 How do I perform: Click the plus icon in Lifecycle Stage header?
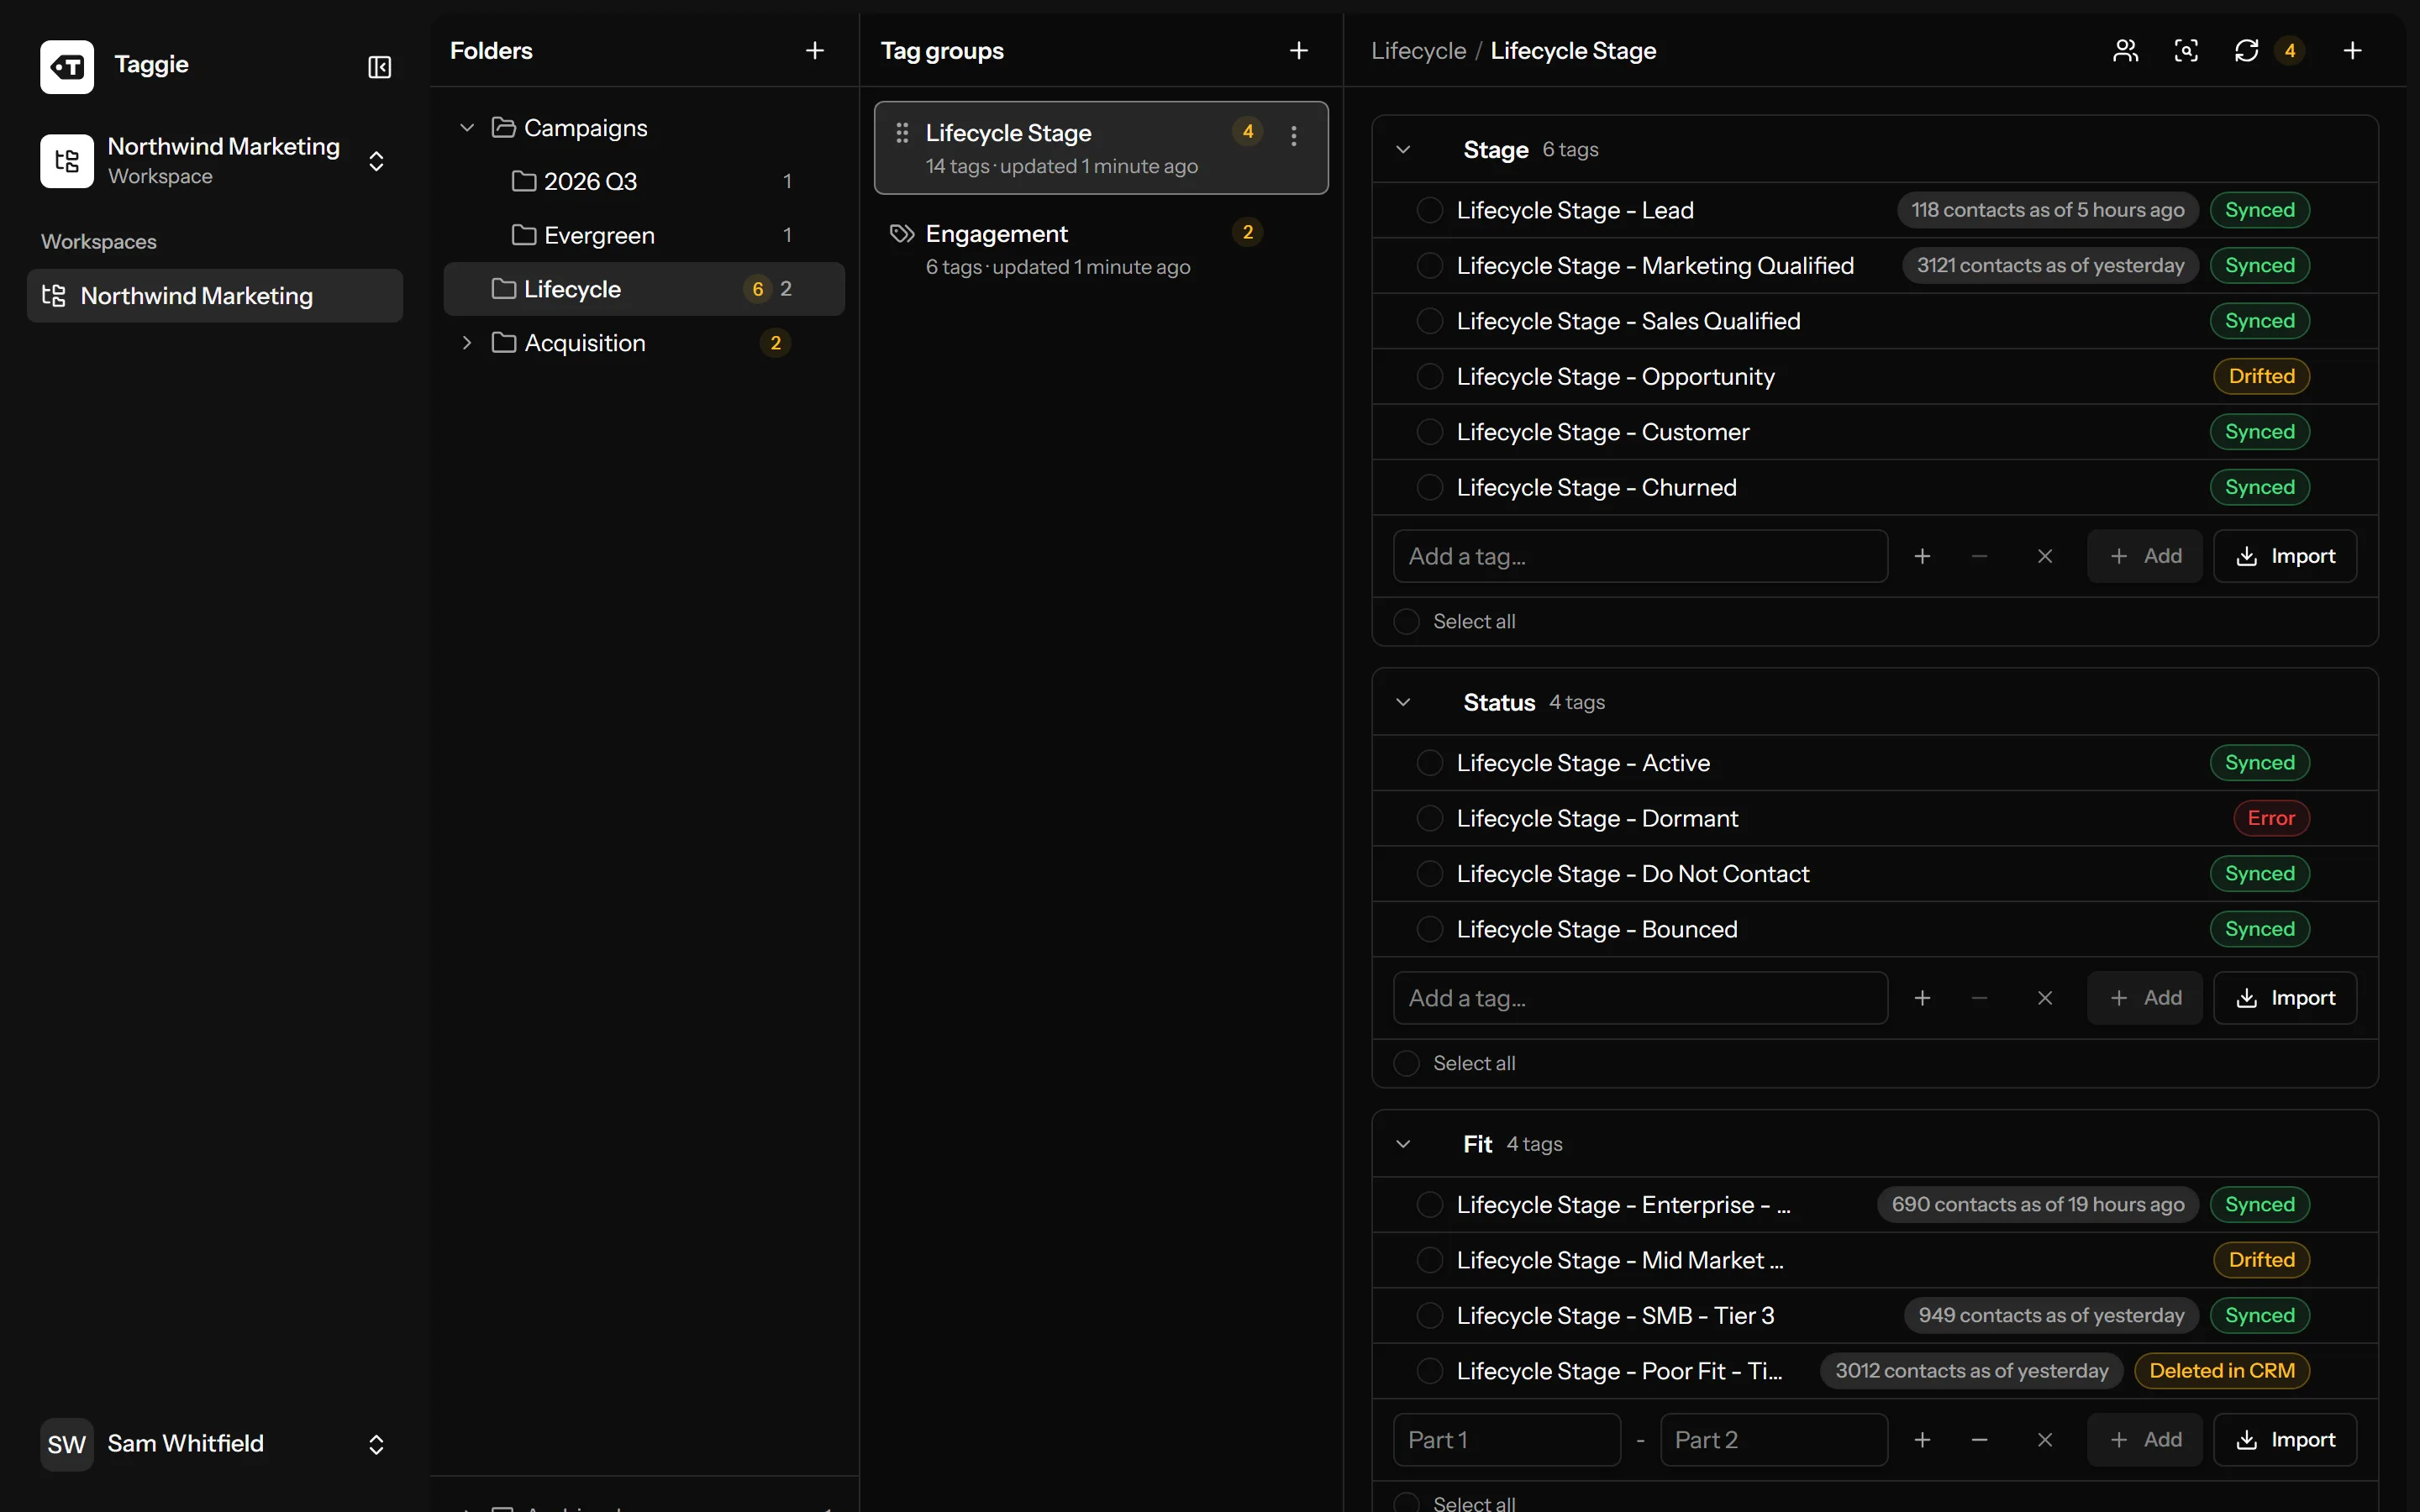2353,50
